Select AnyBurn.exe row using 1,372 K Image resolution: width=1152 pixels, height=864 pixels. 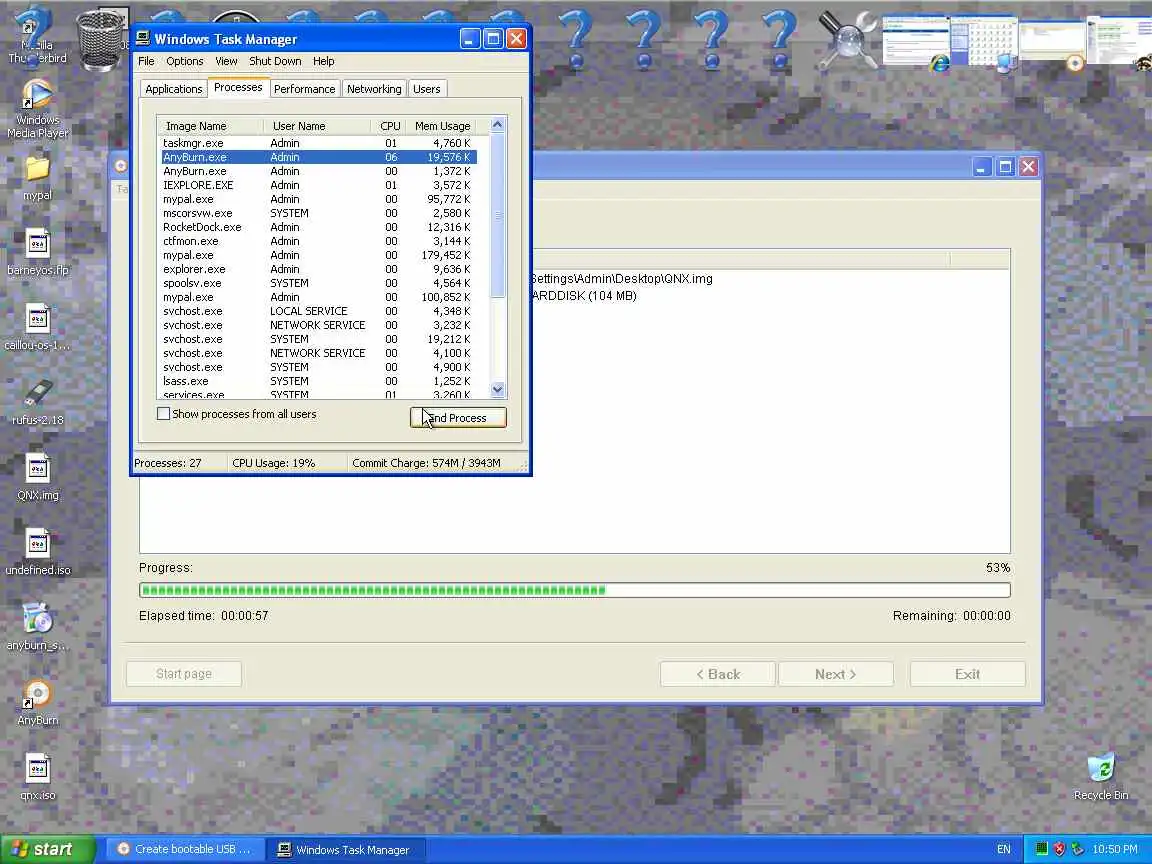click(319, 171)
